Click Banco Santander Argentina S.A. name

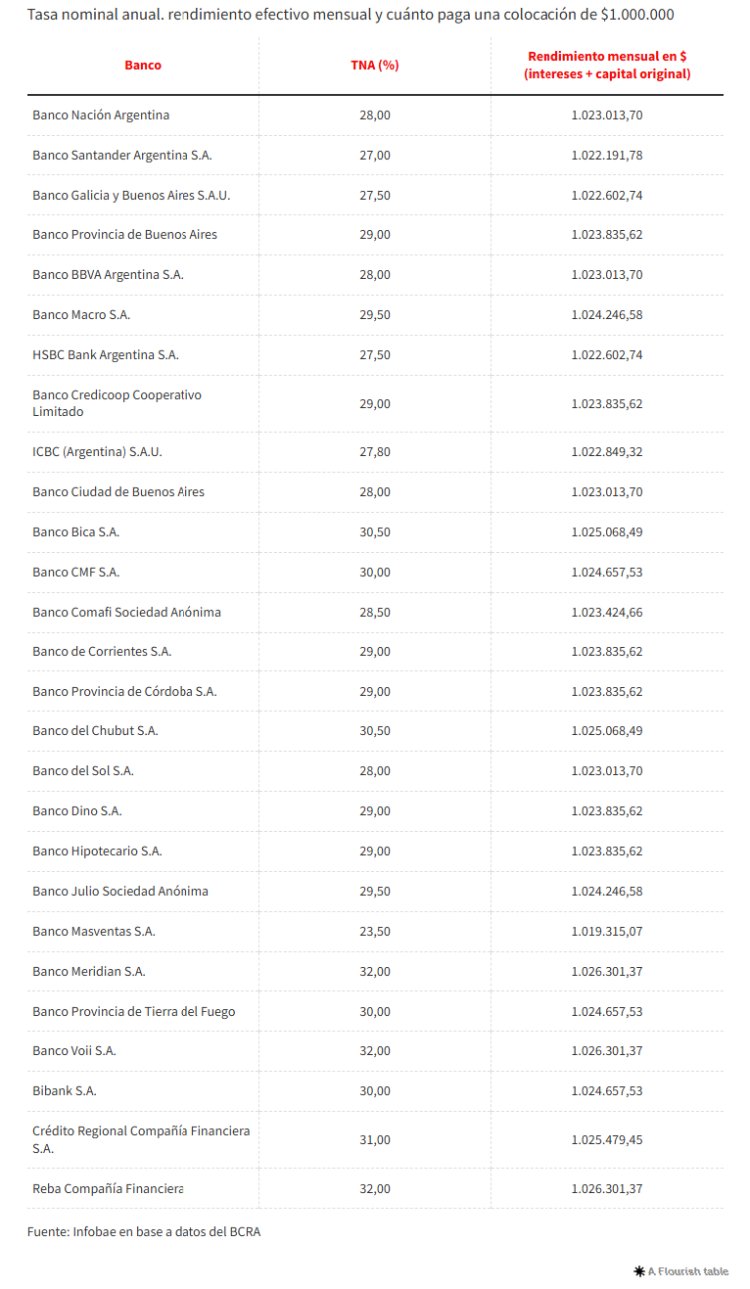click(122, 155)
